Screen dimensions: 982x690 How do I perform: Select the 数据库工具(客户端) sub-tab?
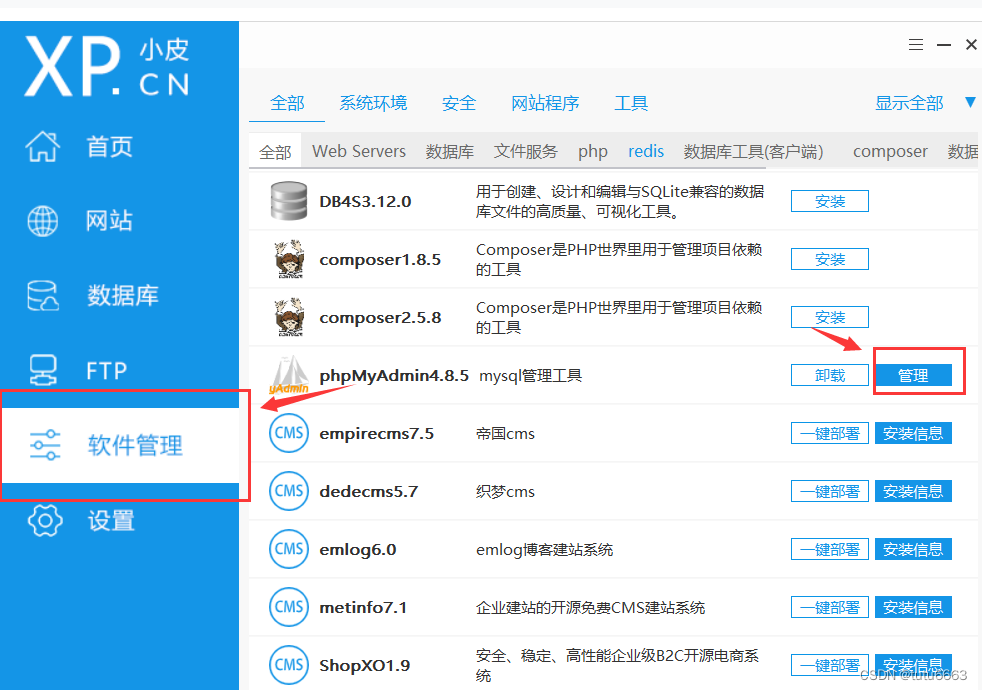(753, 152)
